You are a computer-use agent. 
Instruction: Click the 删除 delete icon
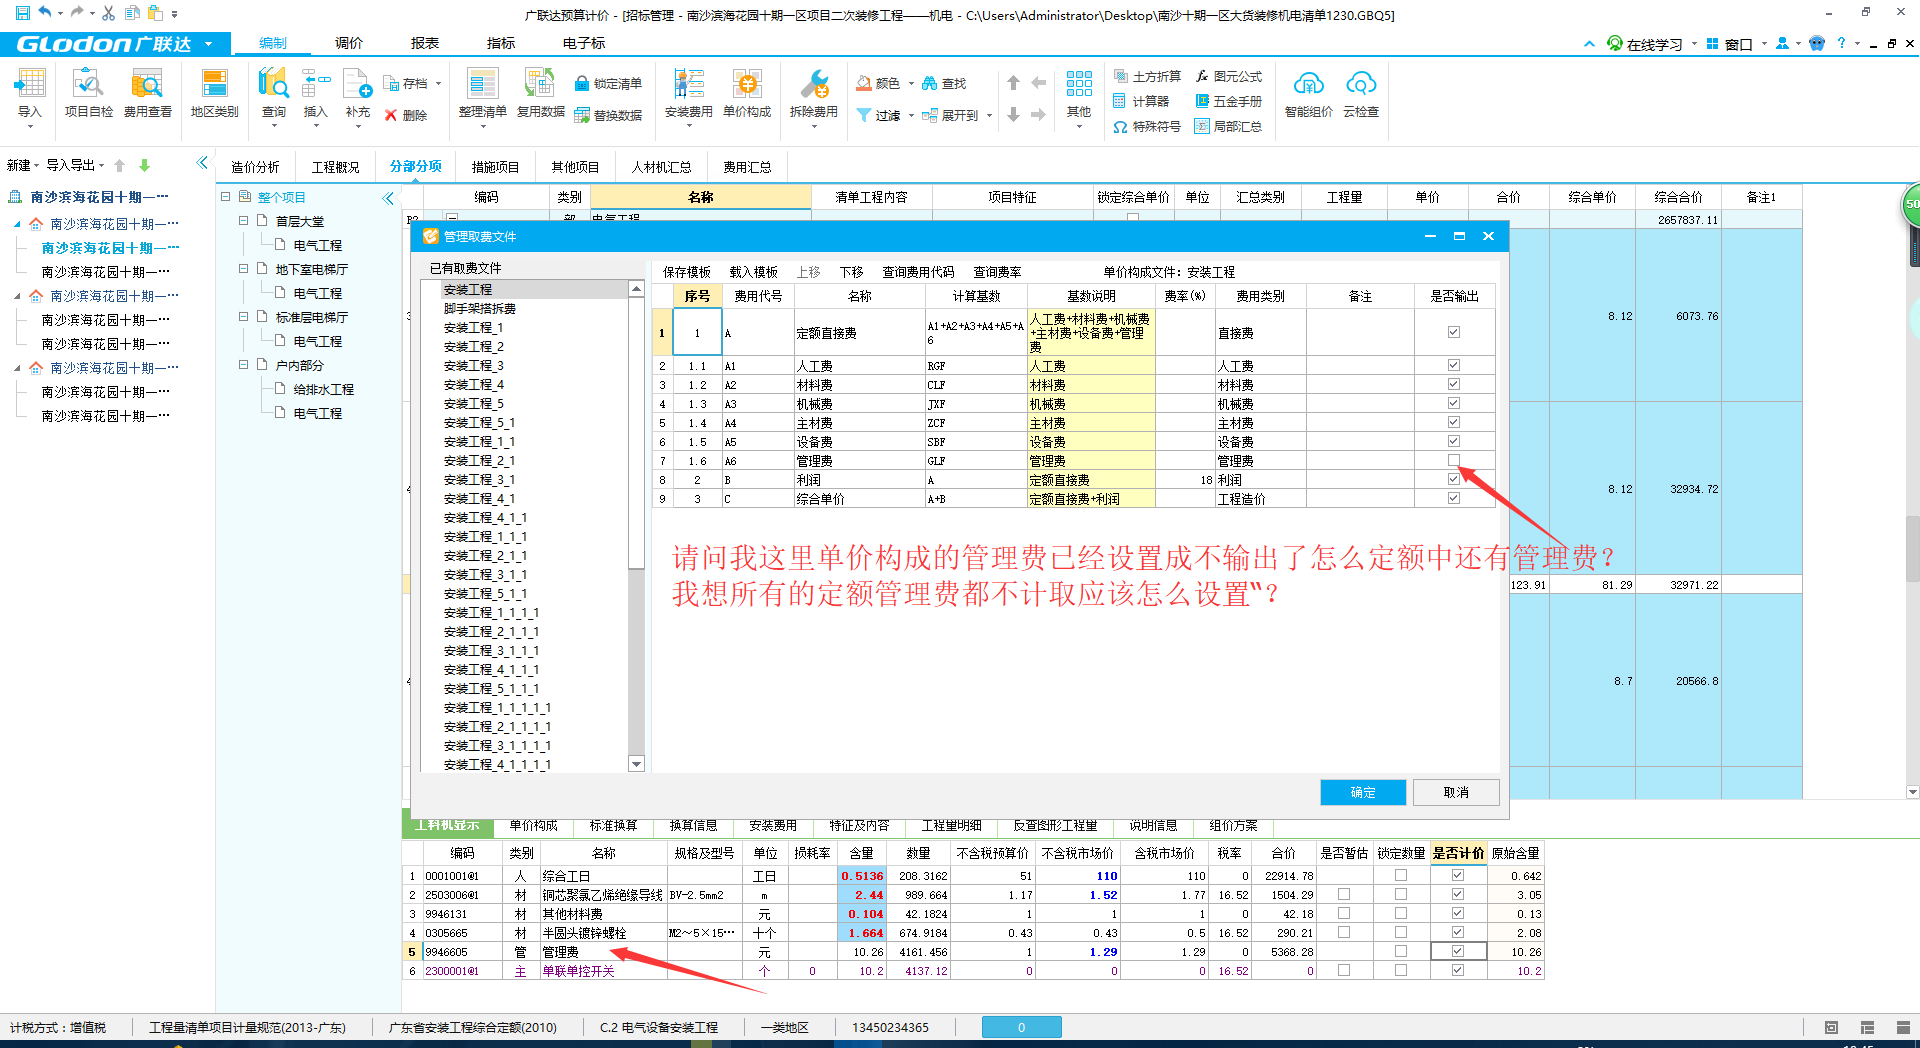click(406, 116)
